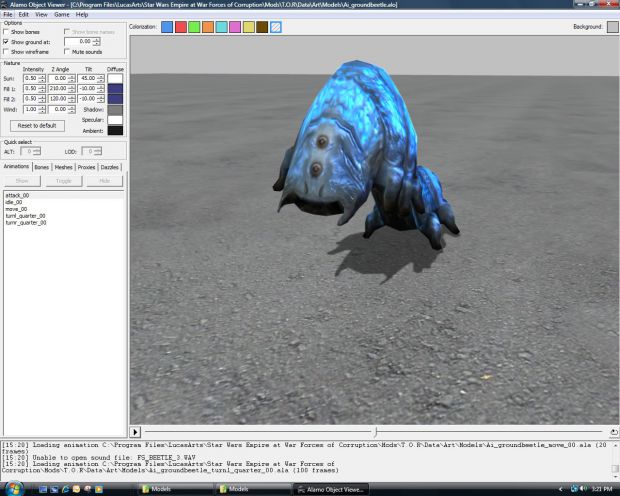Screen dimensions: 620x496
Task: Switch to the Dazzles tab
Action: point(110,167)
